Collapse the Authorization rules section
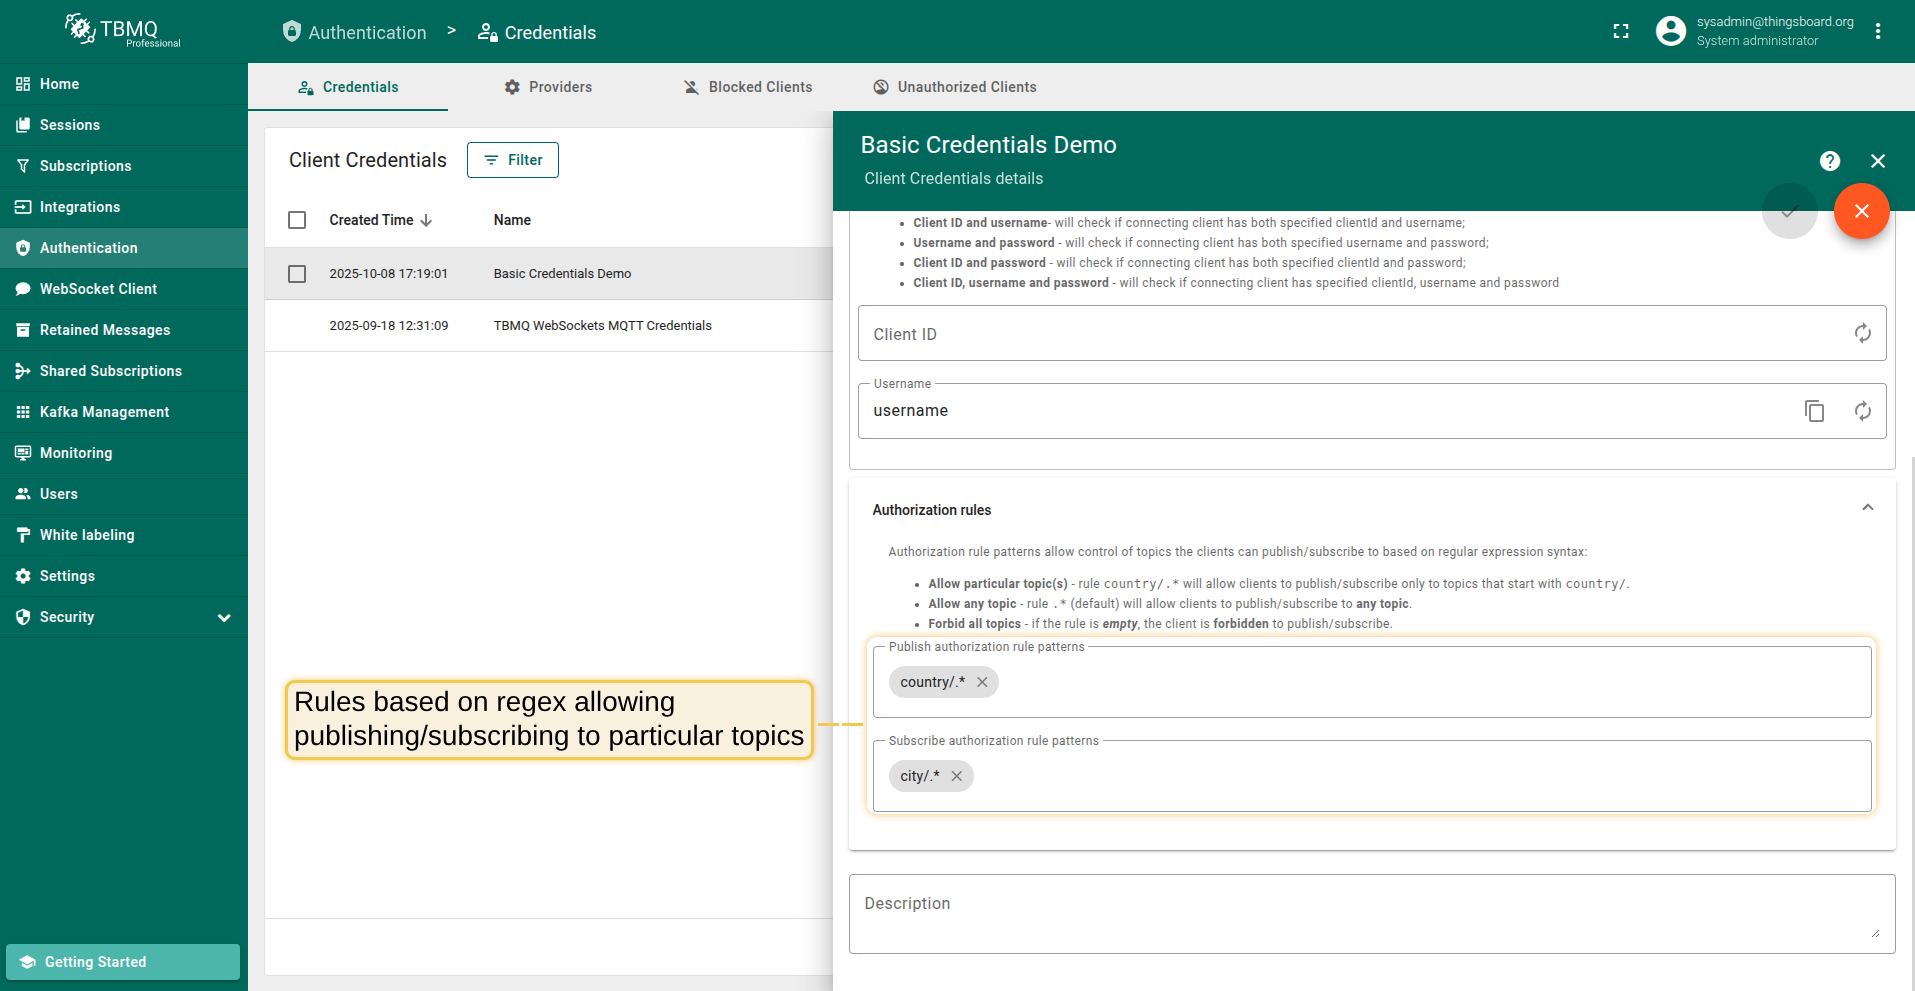 pos(1867,508)
